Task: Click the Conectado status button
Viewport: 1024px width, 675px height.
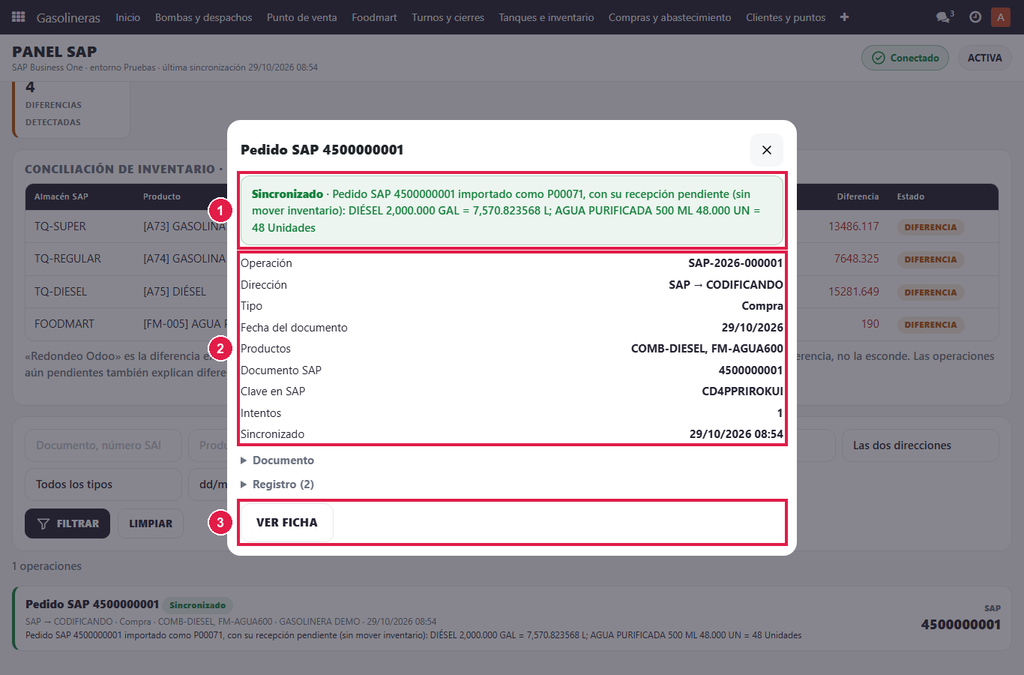Action: pyautogui.click(x=905, y=57)
